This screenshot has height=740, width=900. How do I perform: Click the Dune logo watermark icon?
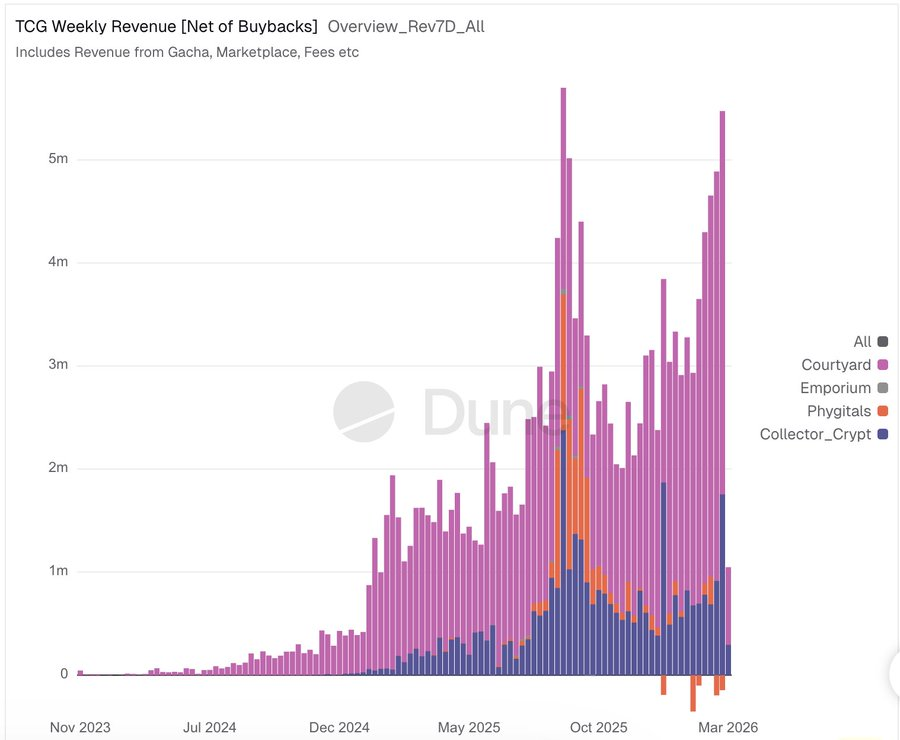[363, 411]
